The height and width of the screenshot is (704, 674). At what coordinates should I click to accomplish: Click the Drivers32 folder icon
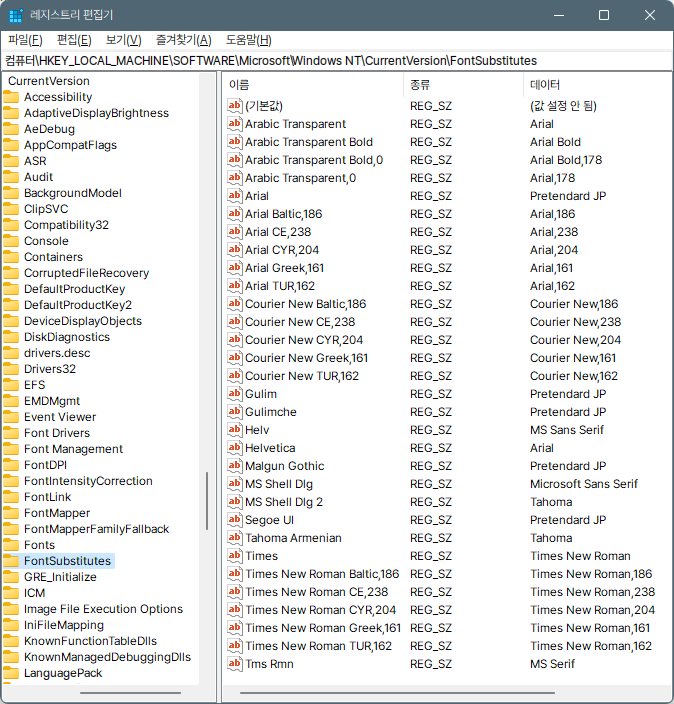pyautogui.click(x=11, y=369)
